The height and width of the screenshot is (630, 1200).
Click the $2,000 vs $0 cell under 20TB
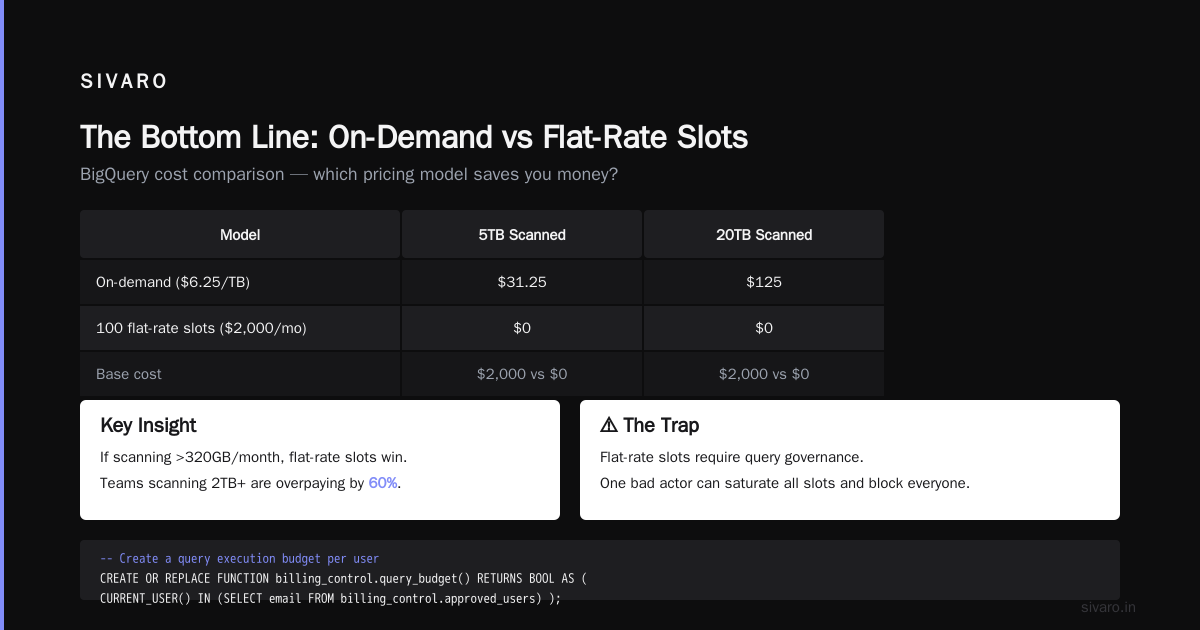click(764, 374)
